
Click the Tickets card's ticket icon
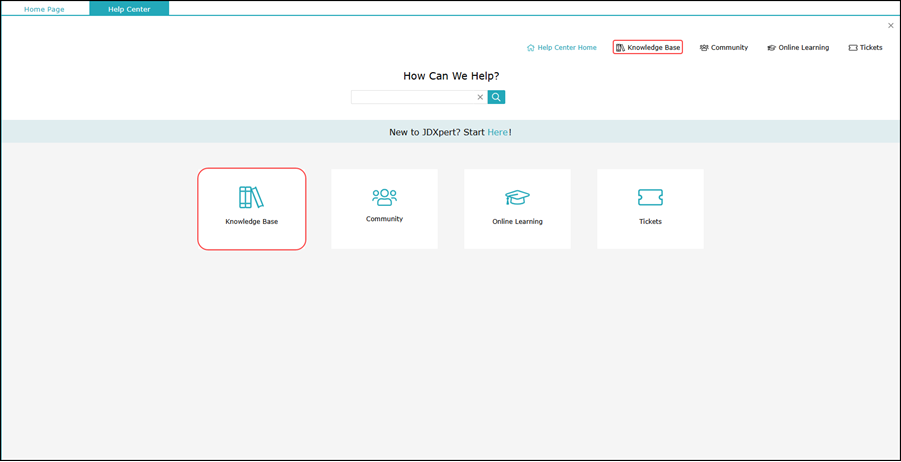coord(650,198)
